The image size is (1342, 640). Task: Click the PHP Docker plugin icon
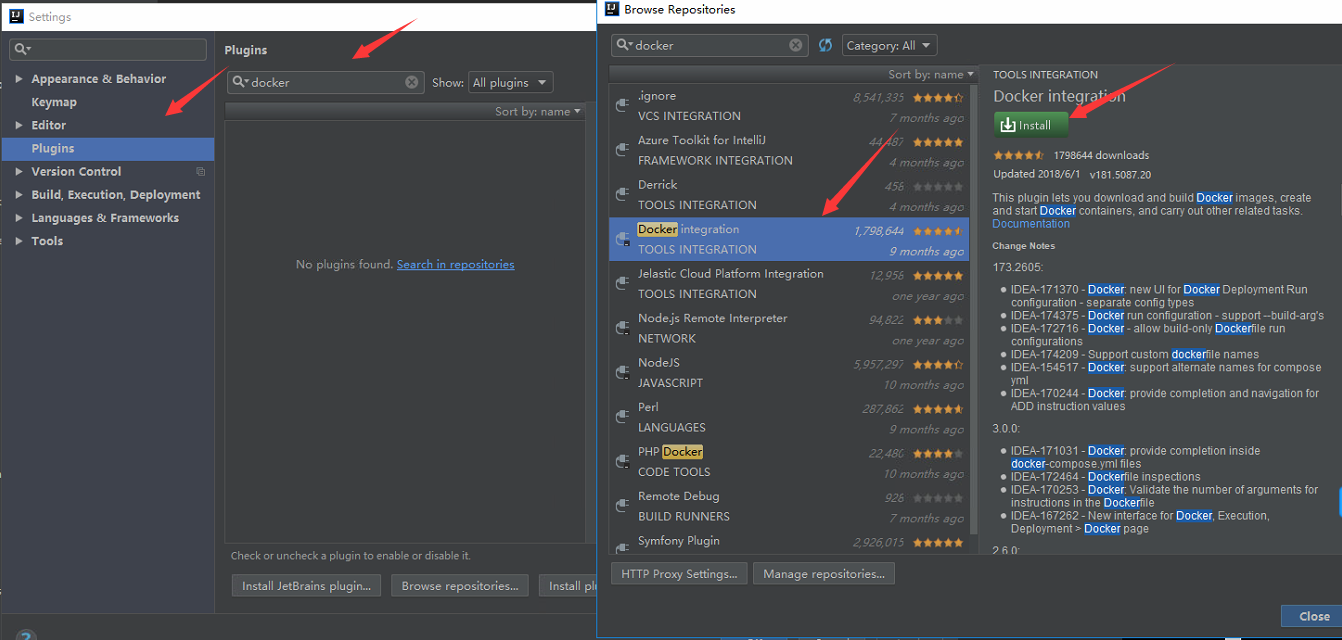(620, 460)
